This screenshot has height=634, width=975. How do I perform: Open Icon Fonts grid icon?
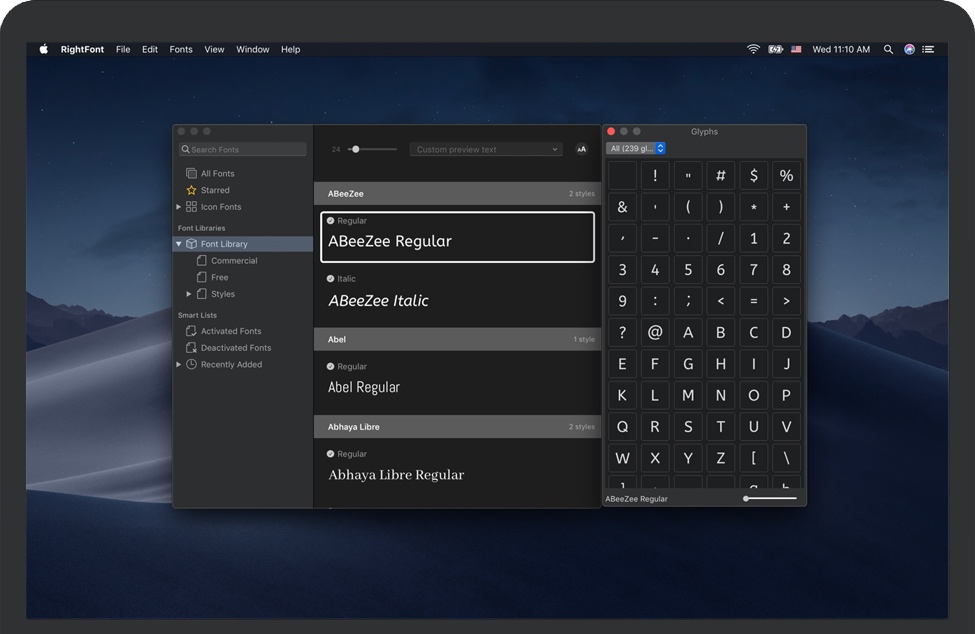tap(191, 207)
